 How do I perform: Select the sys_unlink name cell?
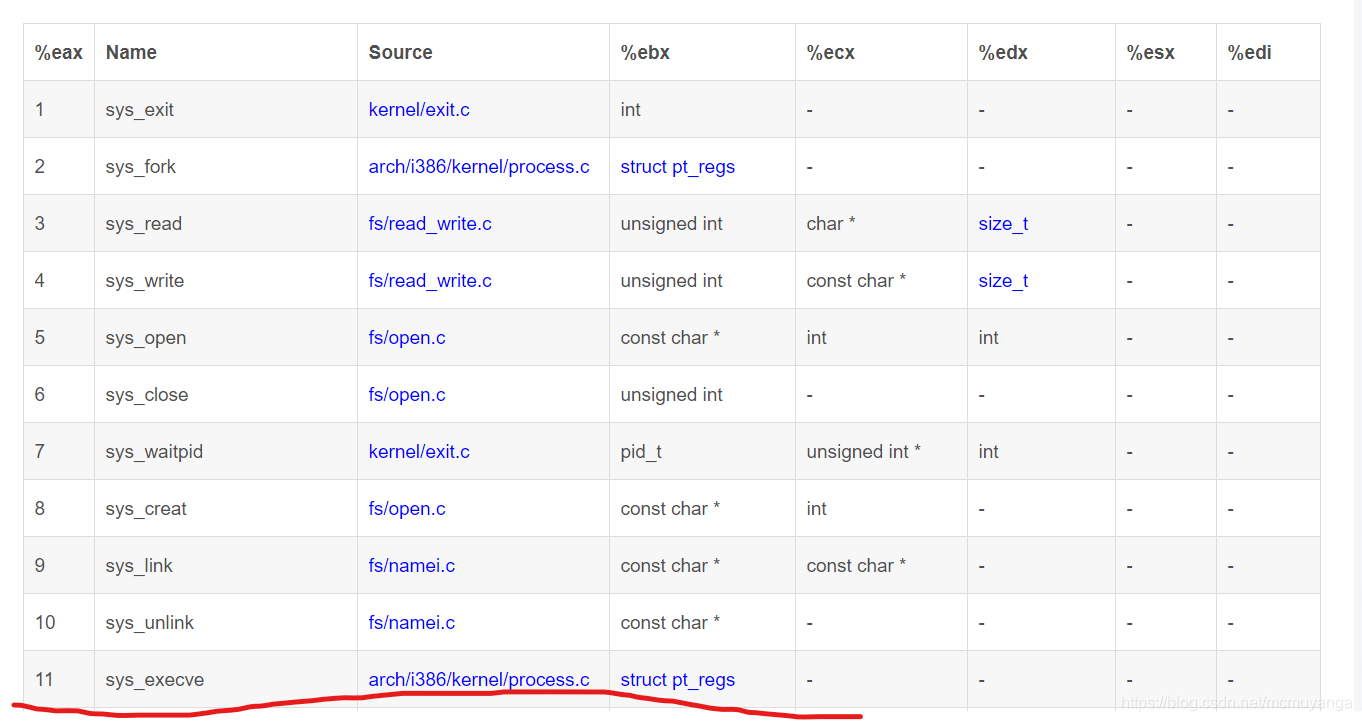pyautogui.click(x=226, y=623)
